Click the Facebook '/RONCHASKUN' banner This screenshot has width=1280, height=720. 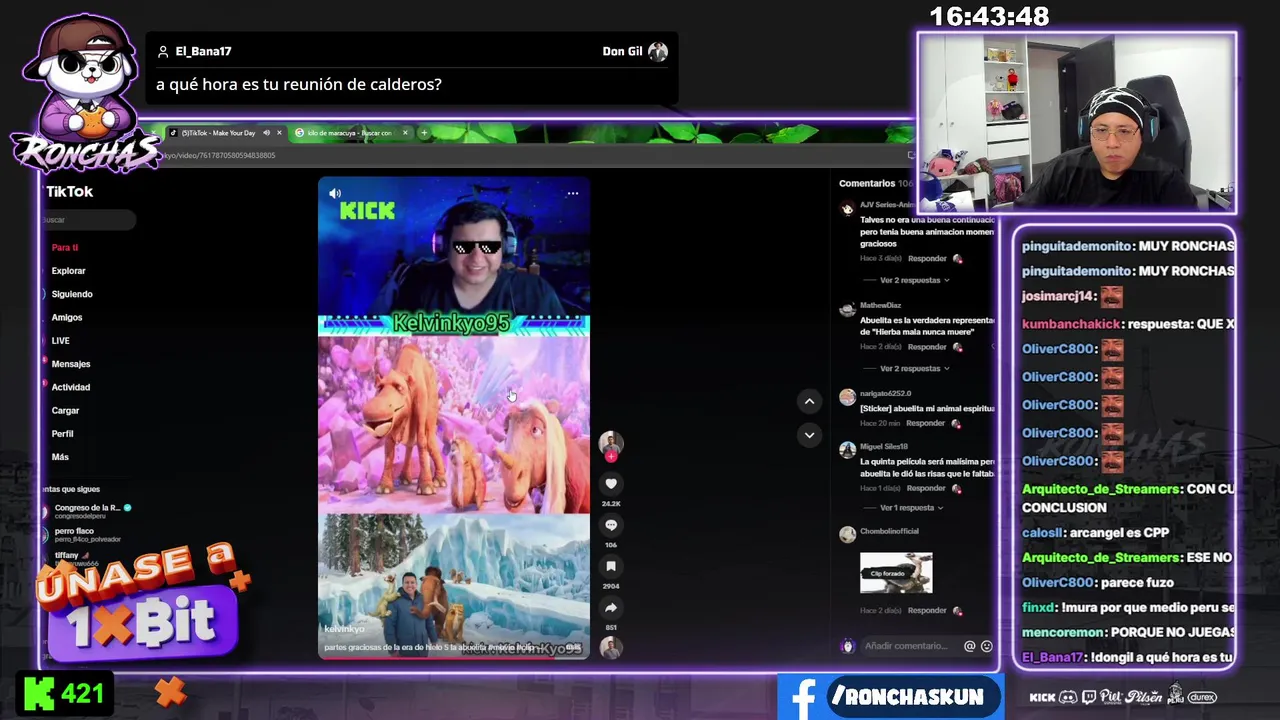(890, 697)
